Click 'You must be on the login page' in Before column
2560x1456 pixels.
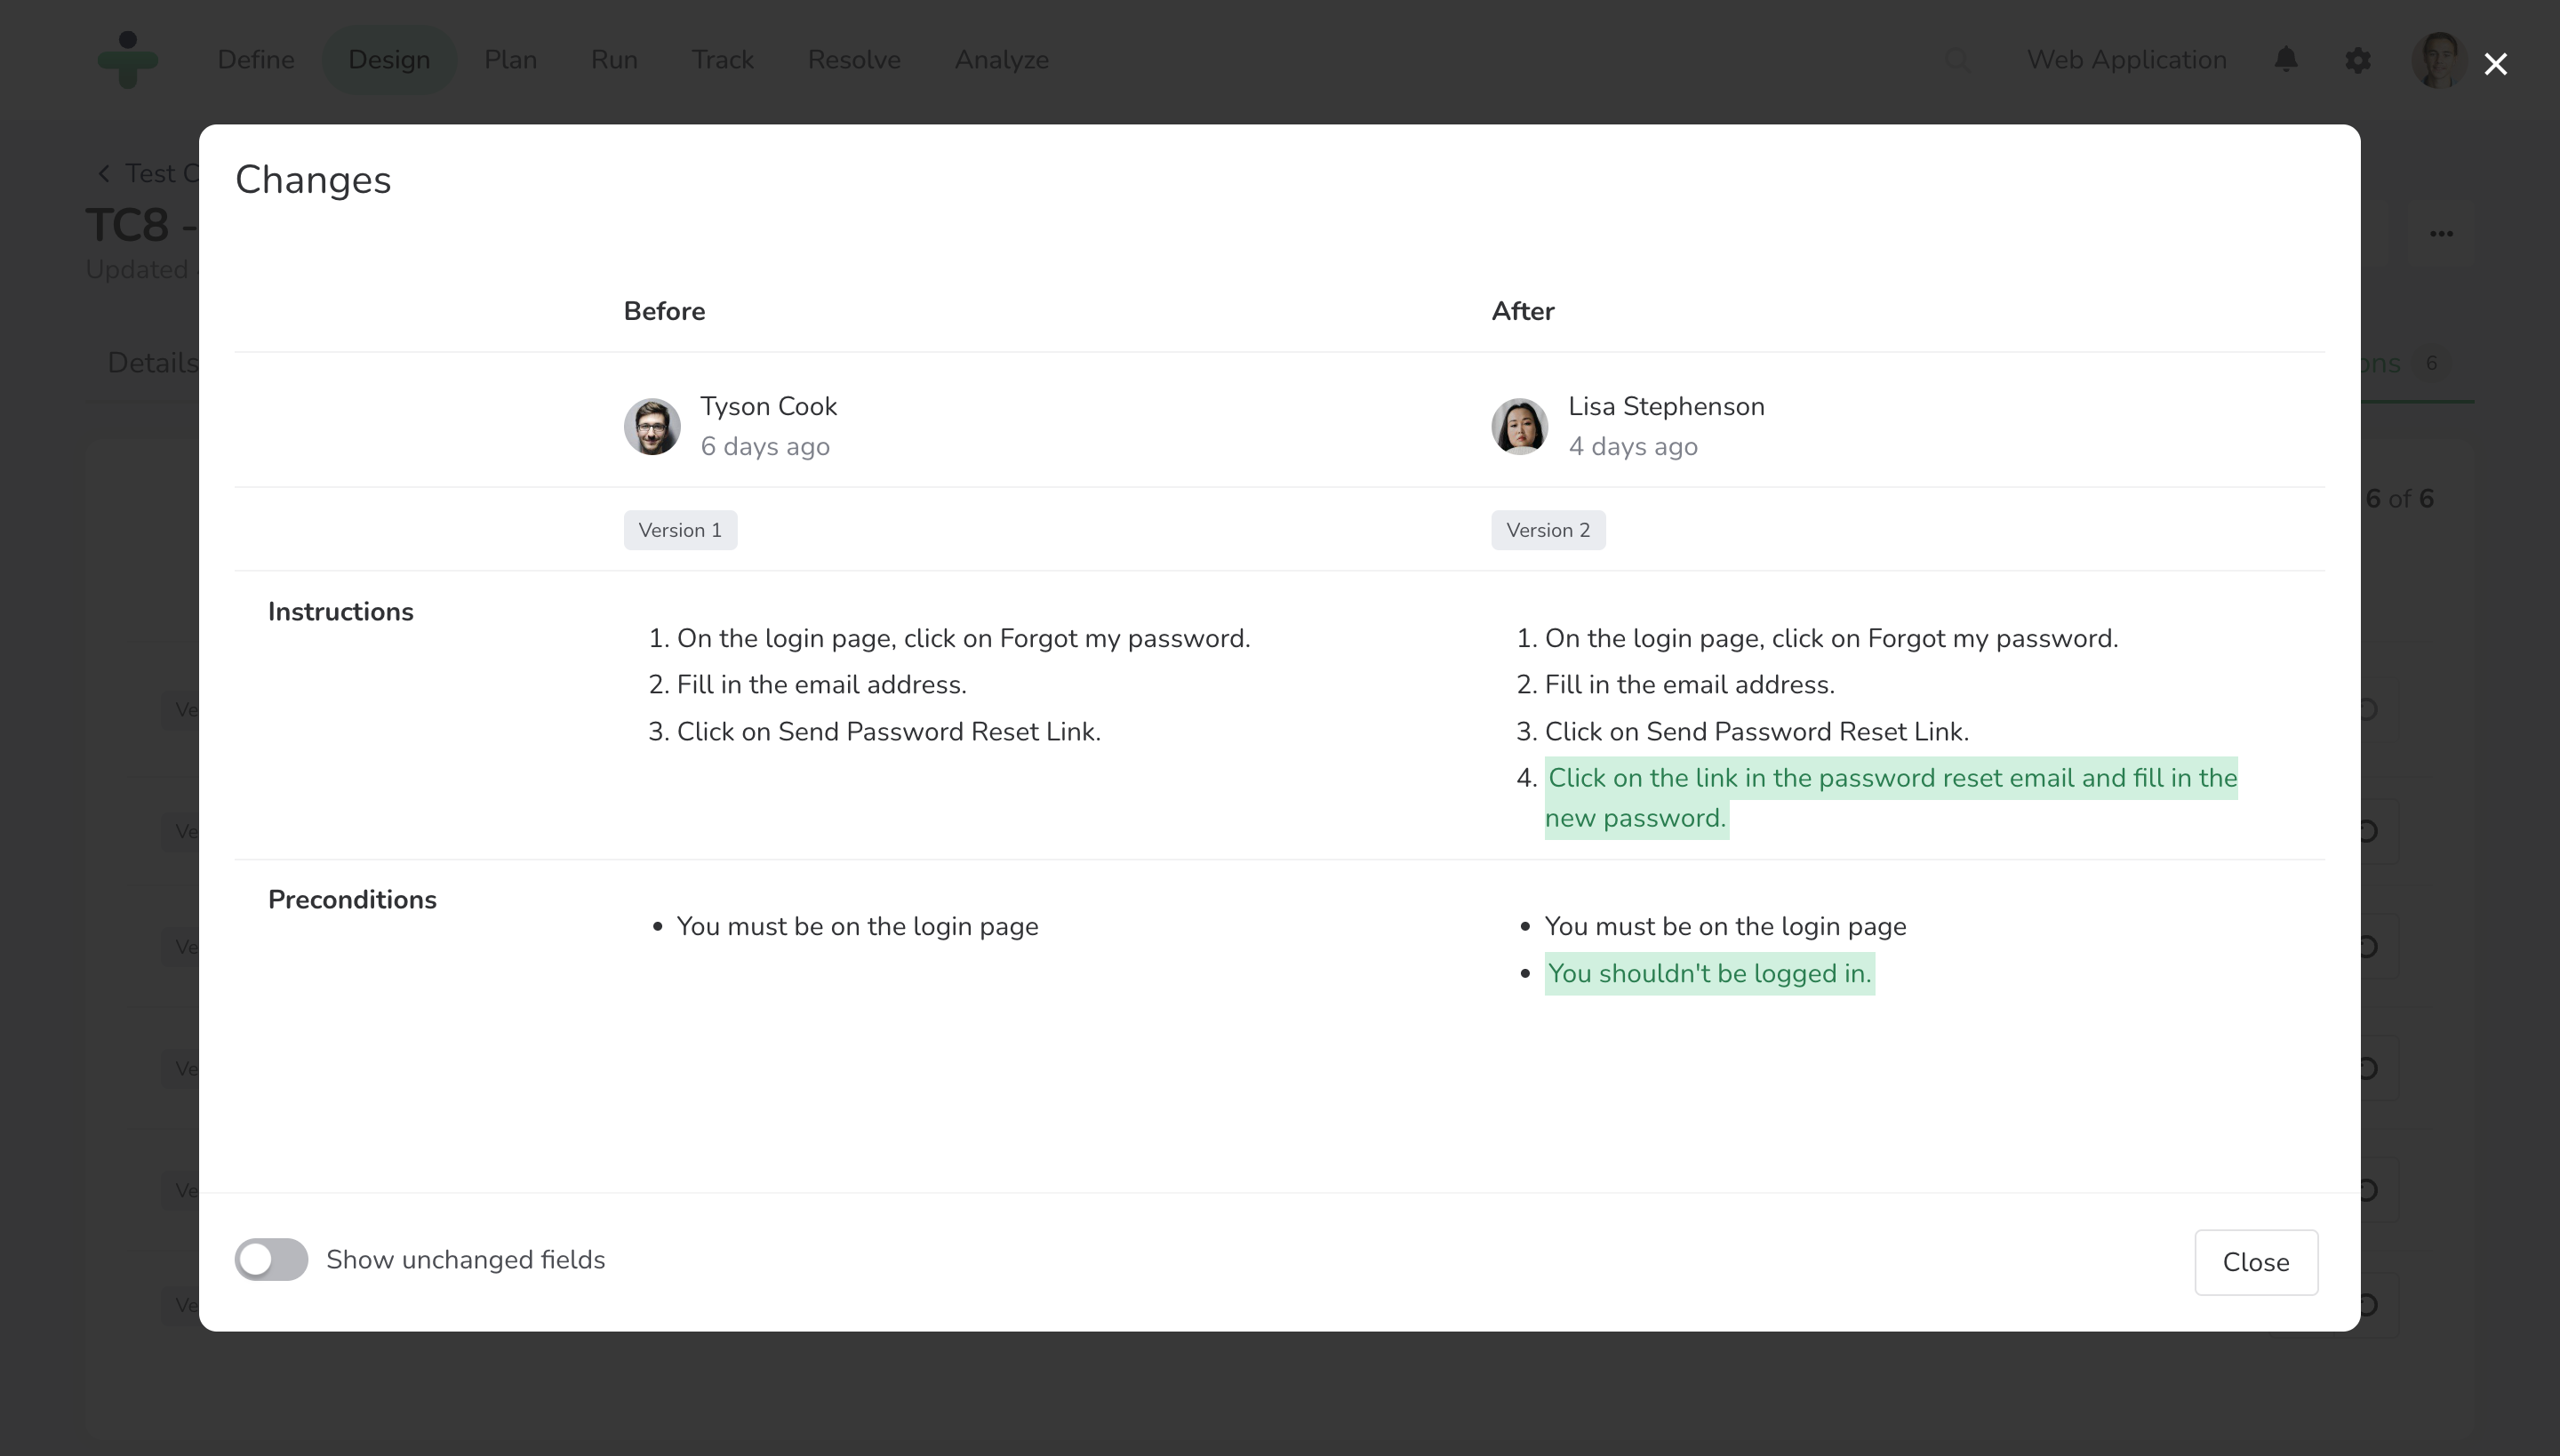[858, 927]
